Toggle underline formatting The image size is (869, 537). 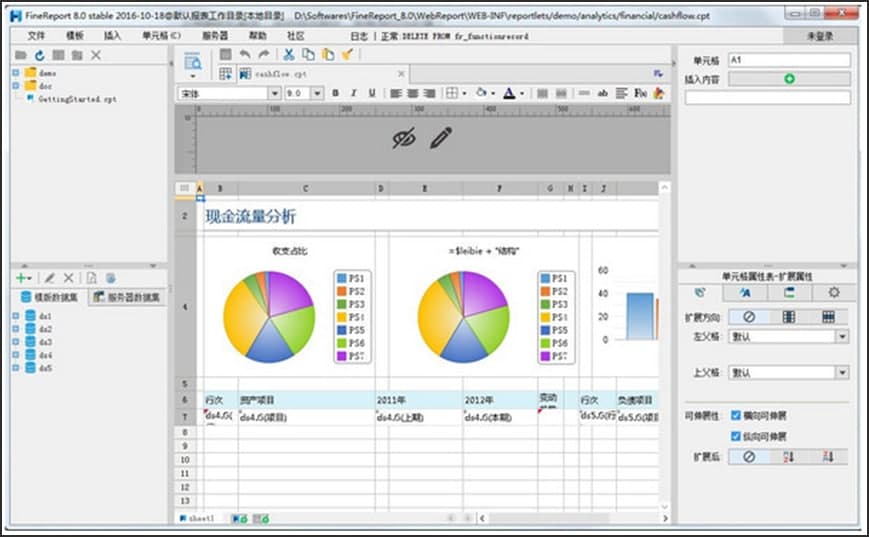pos(372,93)
